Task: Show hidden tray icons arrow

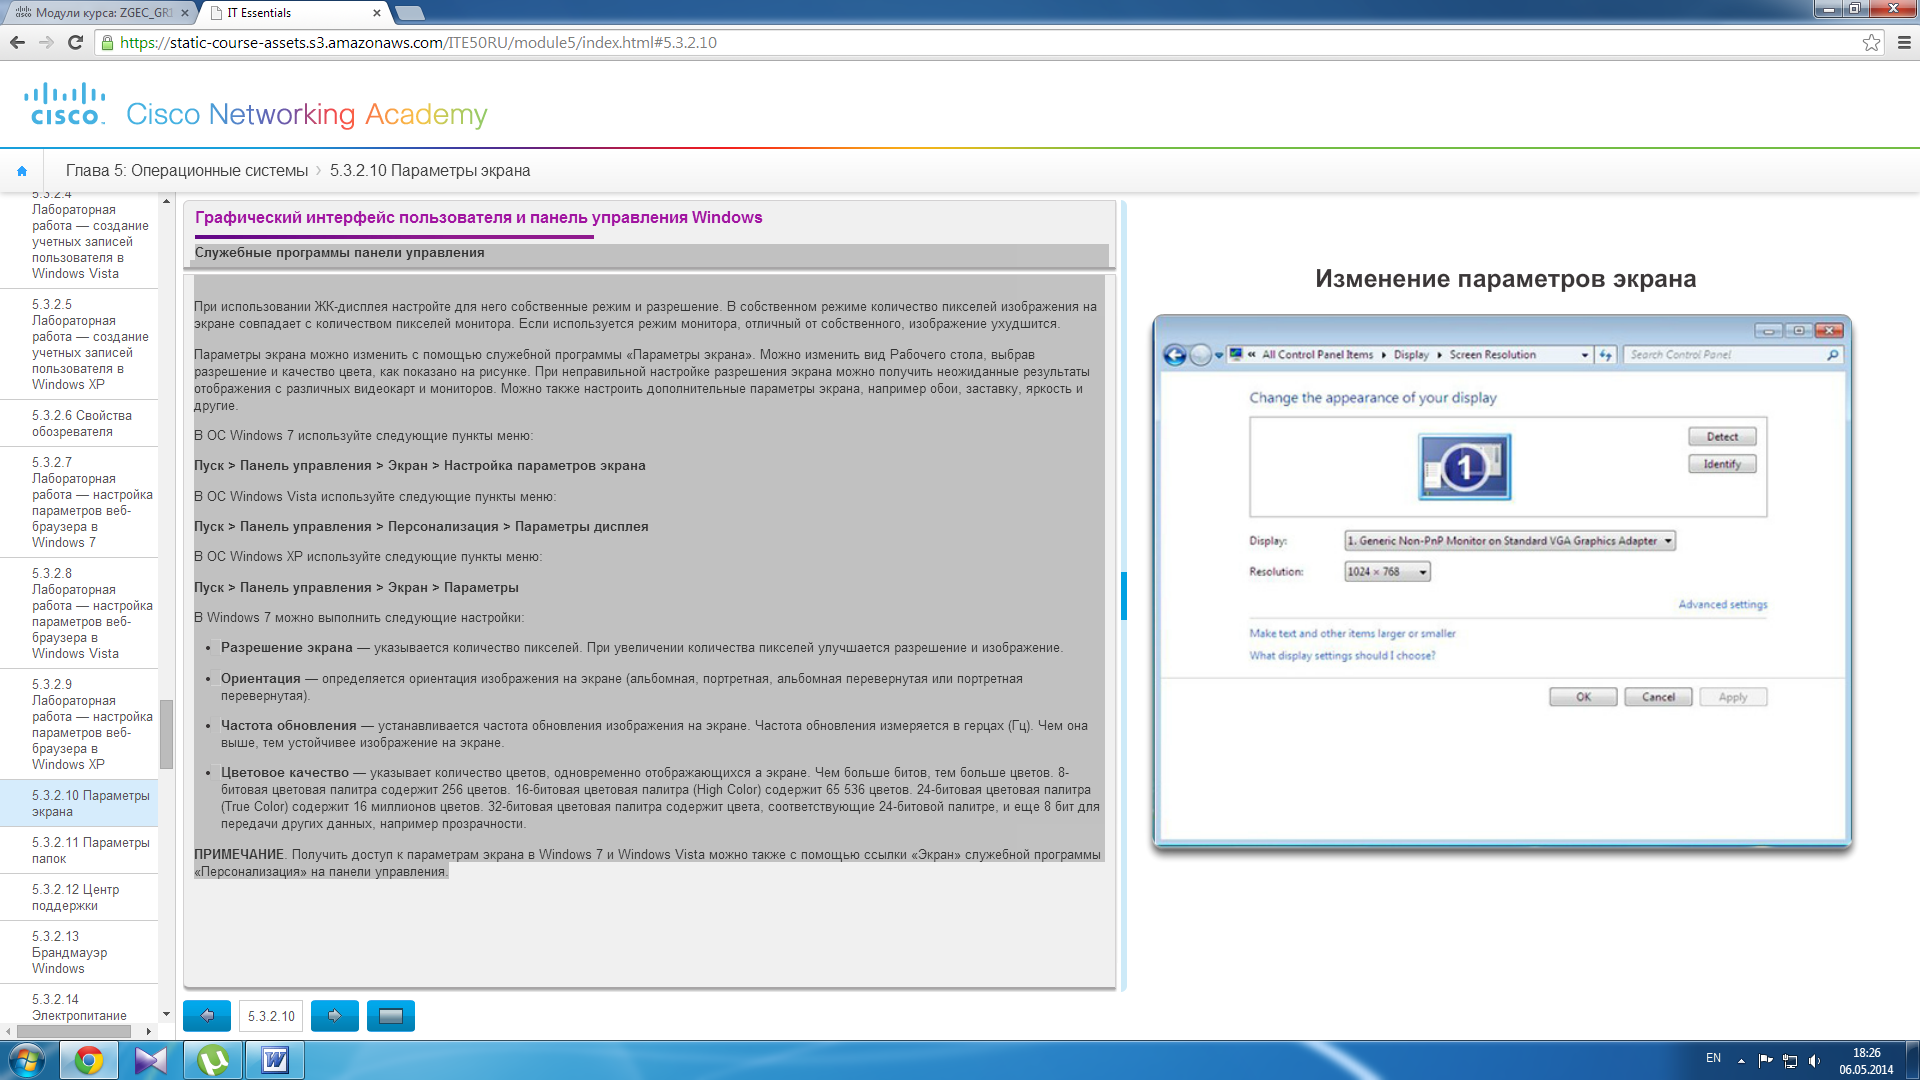Action: [x=1741, y=1060]
